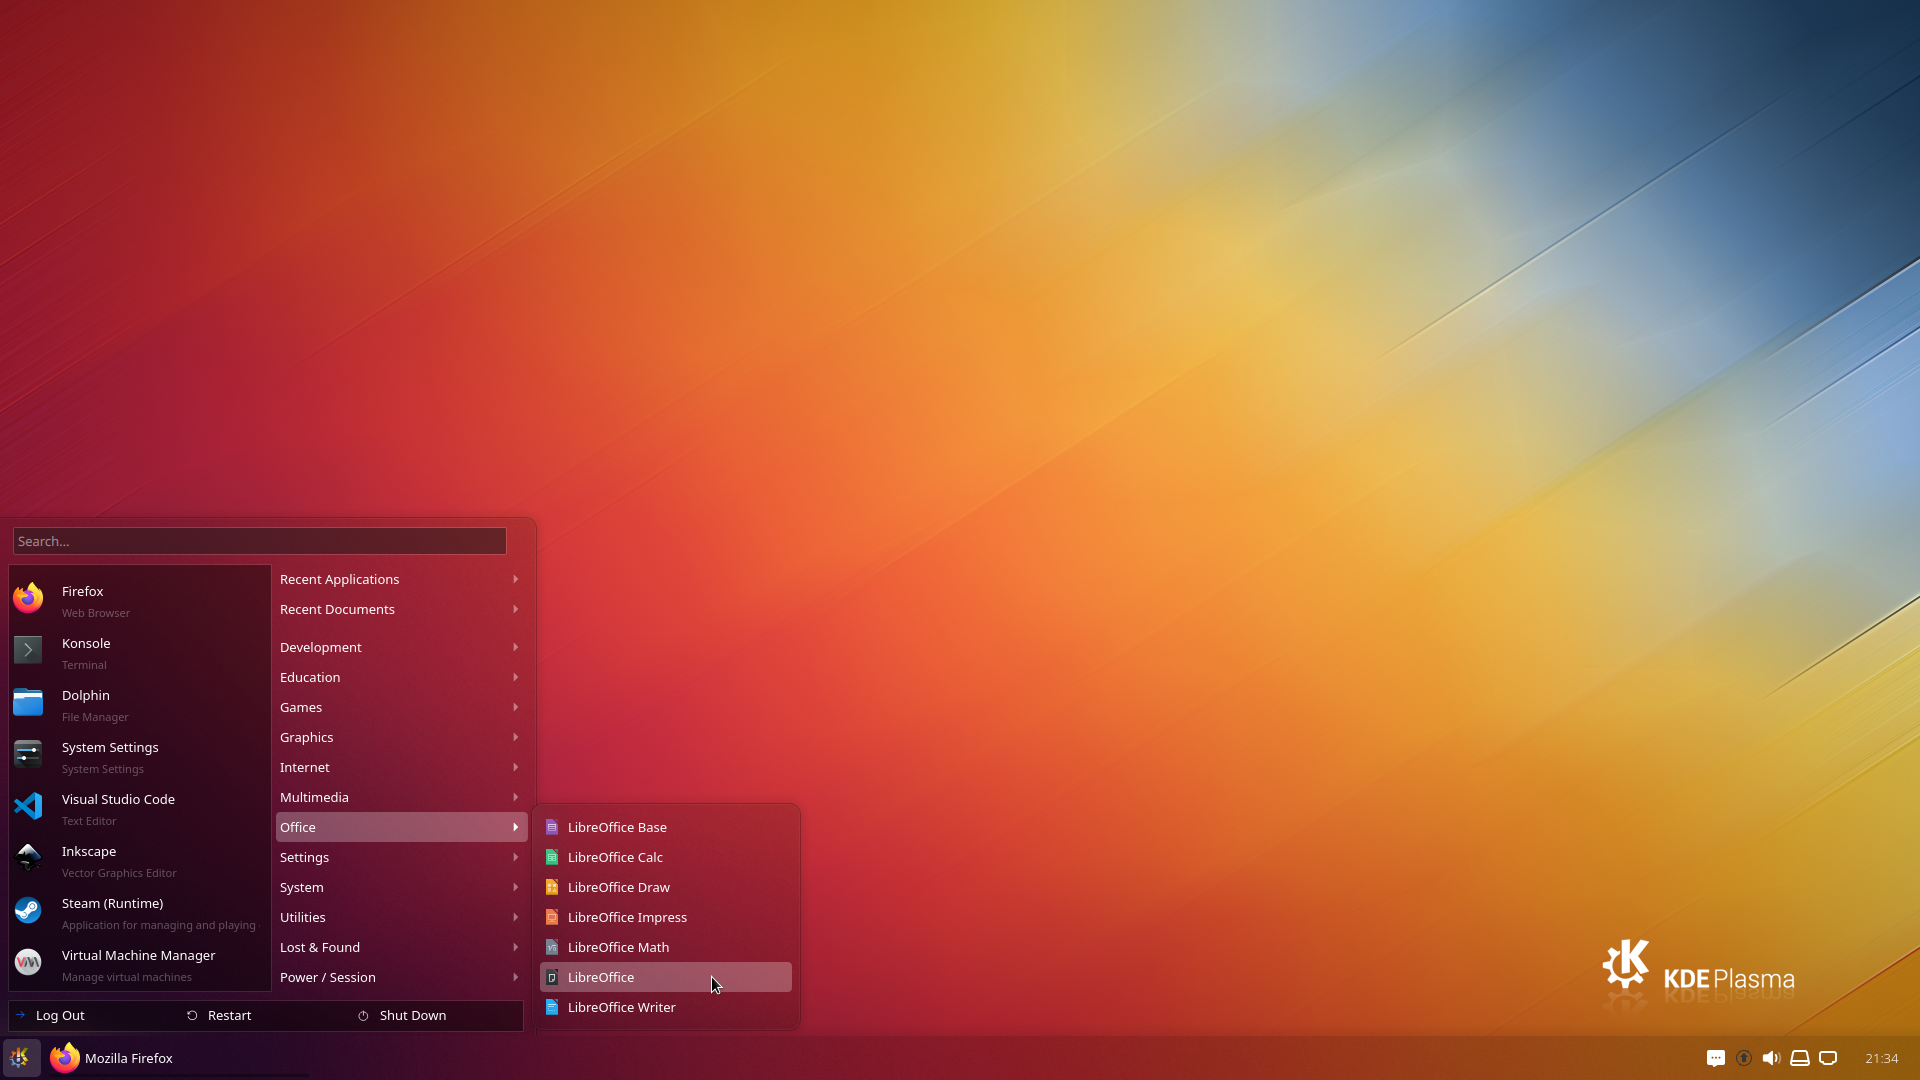Click the LibreOffice Base icon
This screenshot has width=1920, height=1080.
(552, 827)
